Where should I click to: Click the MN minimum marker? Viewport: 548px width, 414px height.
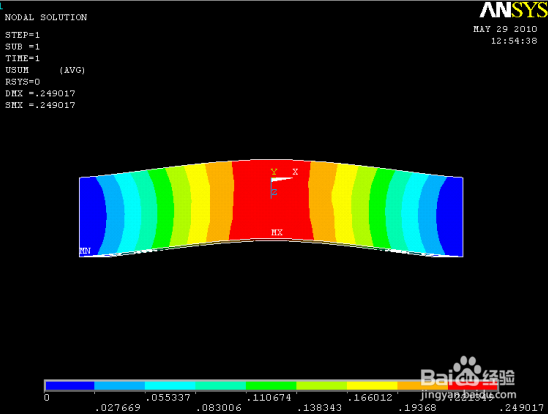(x=85, y=251)
